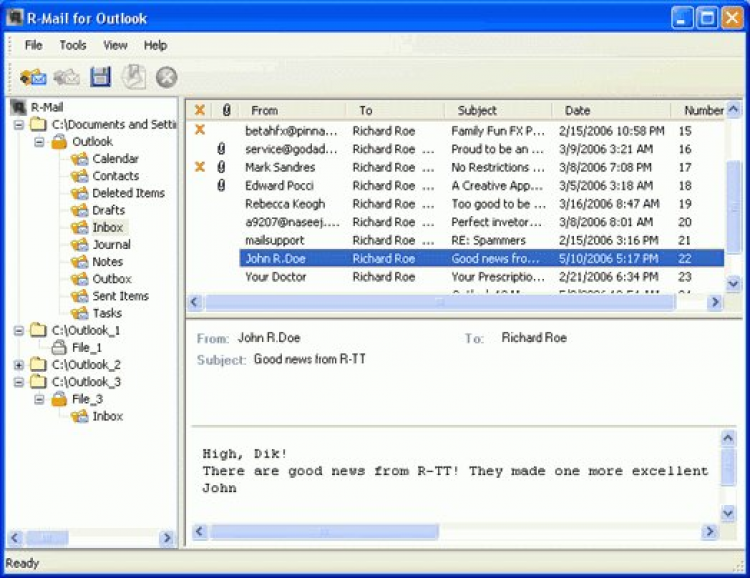Click the open Outlook file toolbar icon
Viewport: 750px width, 578px height.
click(x=33, y=77)
